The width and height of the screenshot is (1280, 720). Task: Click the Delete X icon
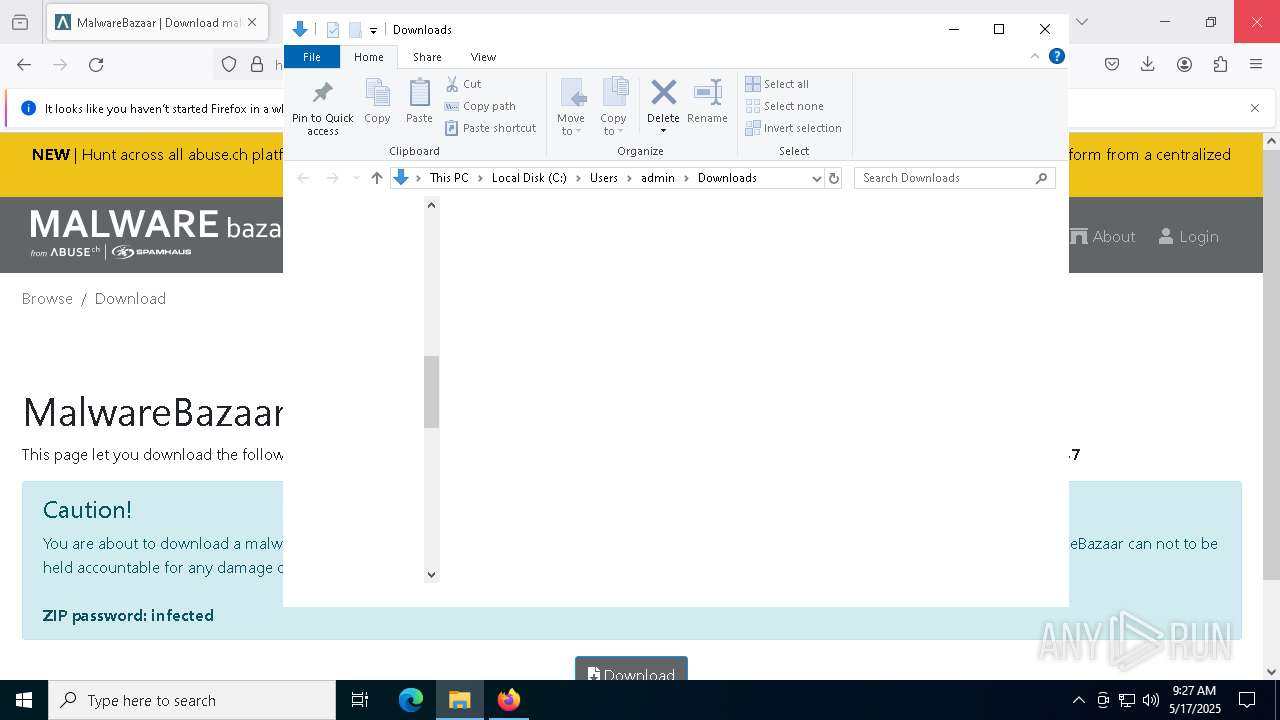pos(663,93)
